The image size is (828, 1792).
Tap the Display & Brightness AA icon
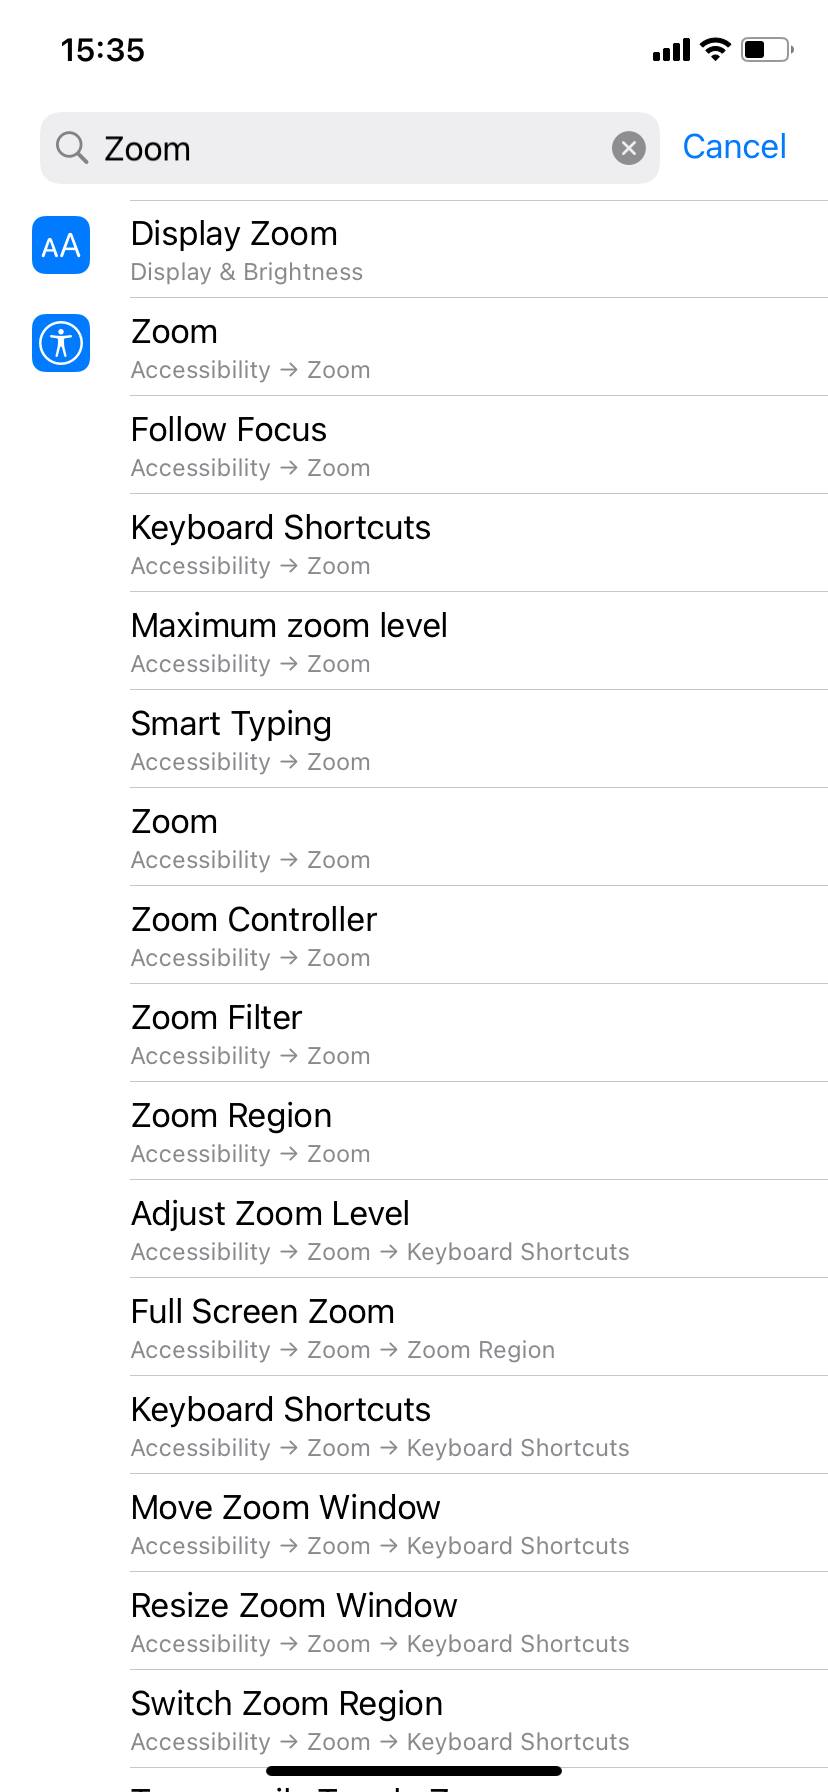pyautogui.click(x=61, y=245)
